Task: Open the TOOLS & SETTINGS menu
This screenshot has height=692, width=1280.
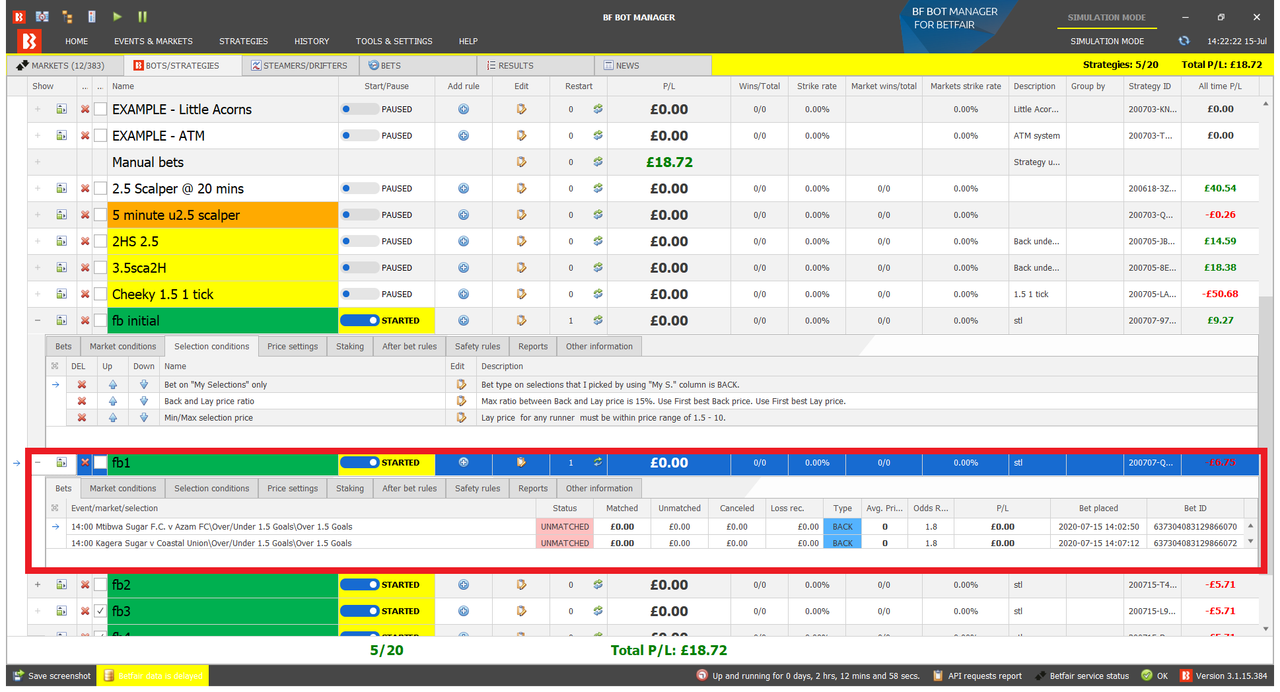Action: [394, 41]
